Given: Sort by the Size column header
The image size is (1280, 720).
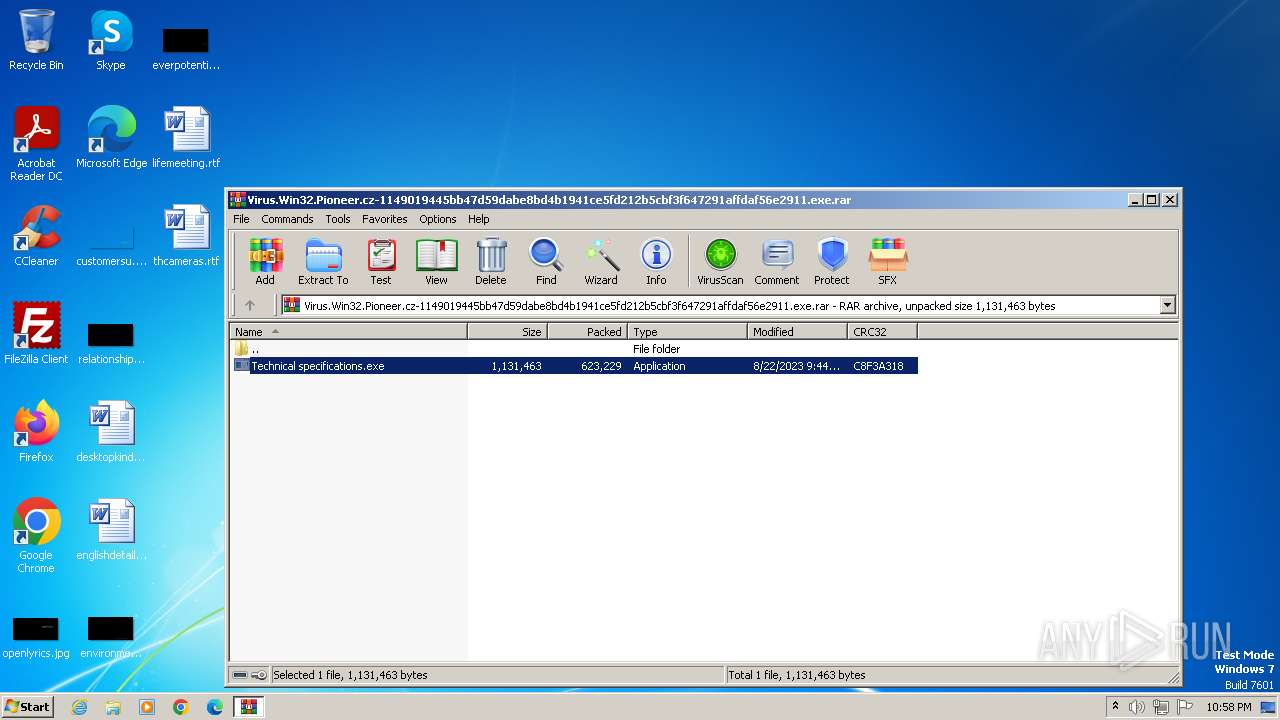Looking at the screenshot, I should (x=507, y=332).
